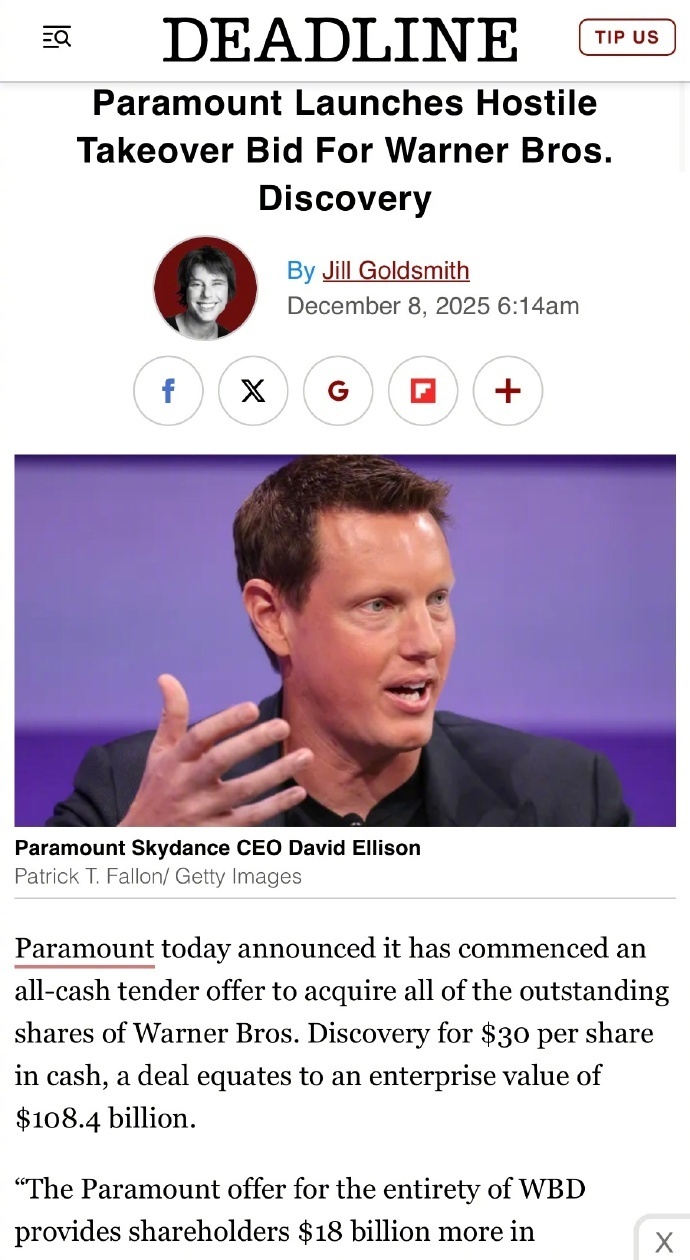690x1260 pixels.
Task: Click the Paramount hostile takeover headline
Action: [x=345, y=150]
